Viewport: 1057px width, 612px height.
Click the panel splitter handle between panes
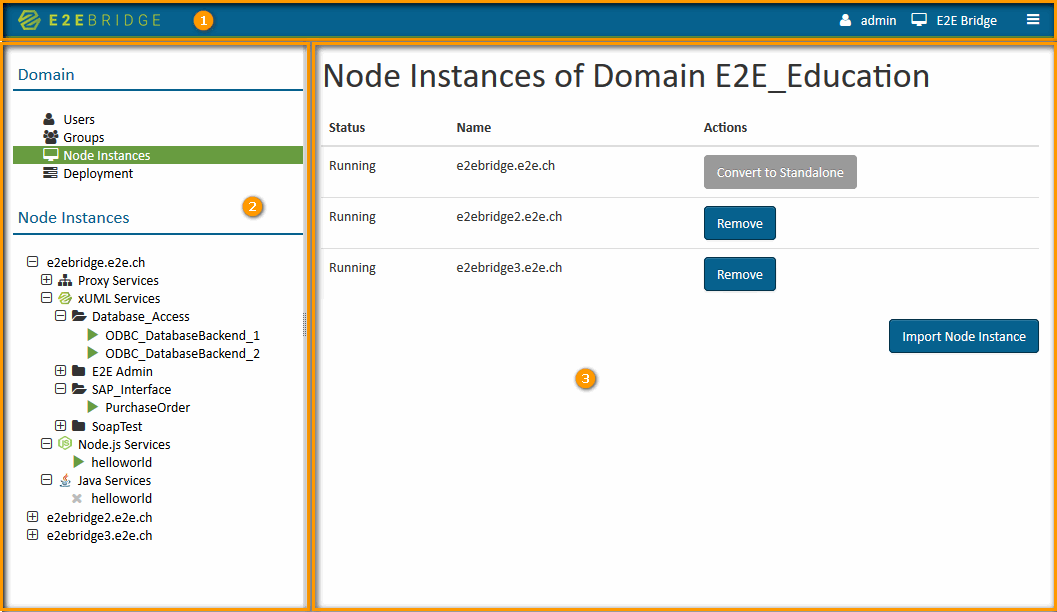[x=305, y=323]
